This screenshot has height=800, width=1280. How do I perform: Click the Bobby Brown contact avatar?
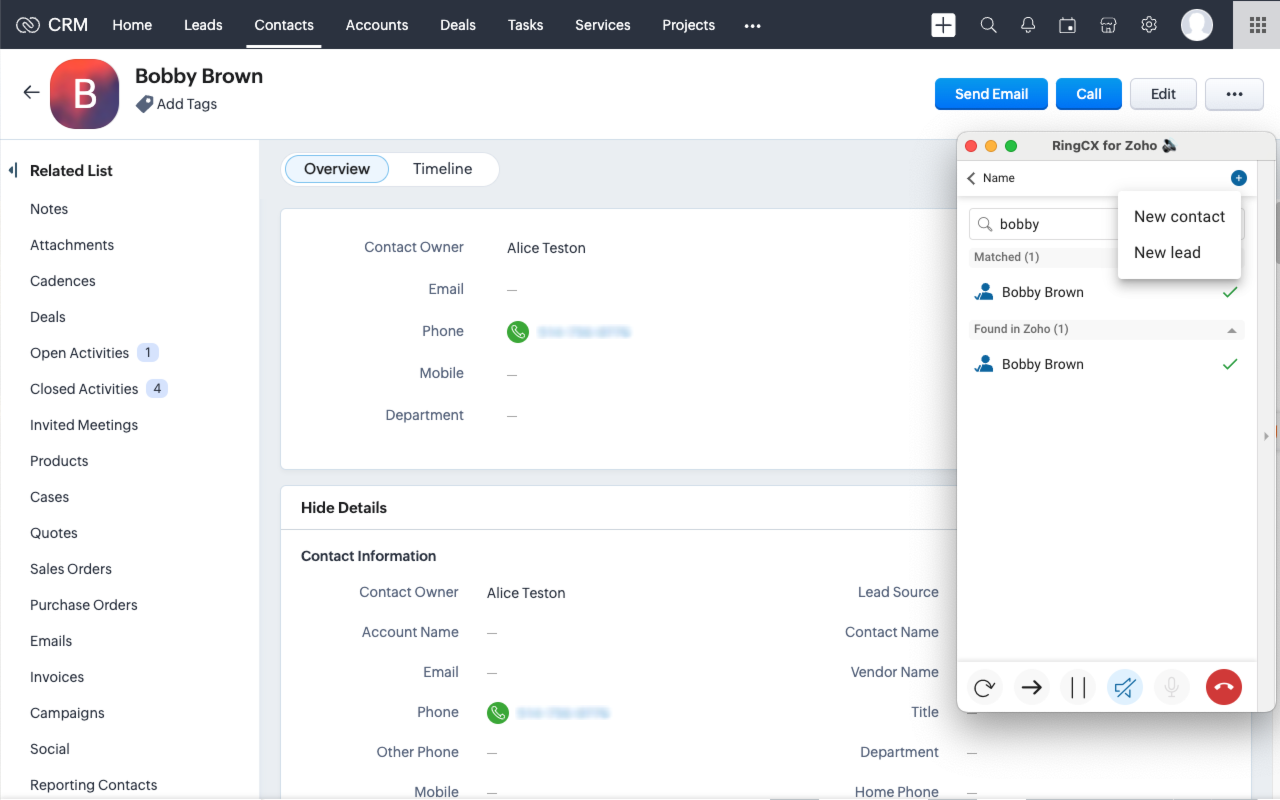coord(85,94)
